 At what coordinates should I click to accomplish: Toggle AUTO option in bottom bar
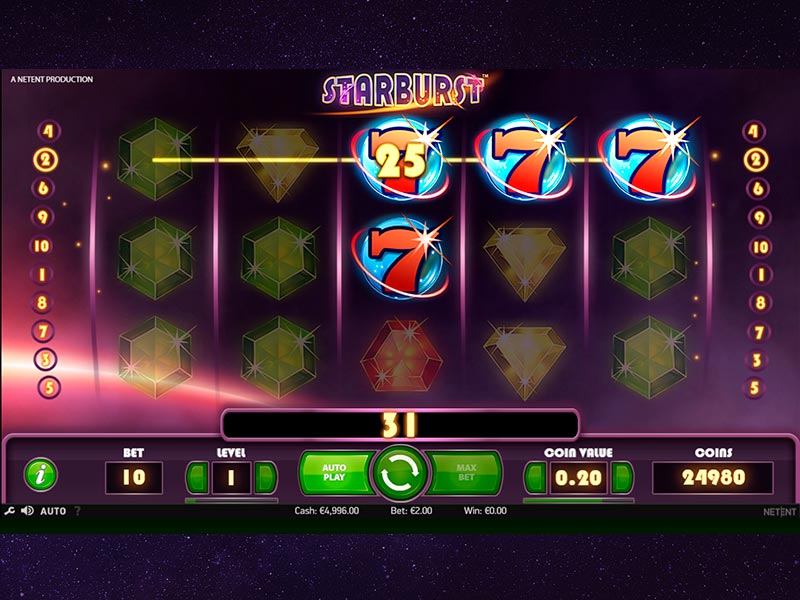53,511
